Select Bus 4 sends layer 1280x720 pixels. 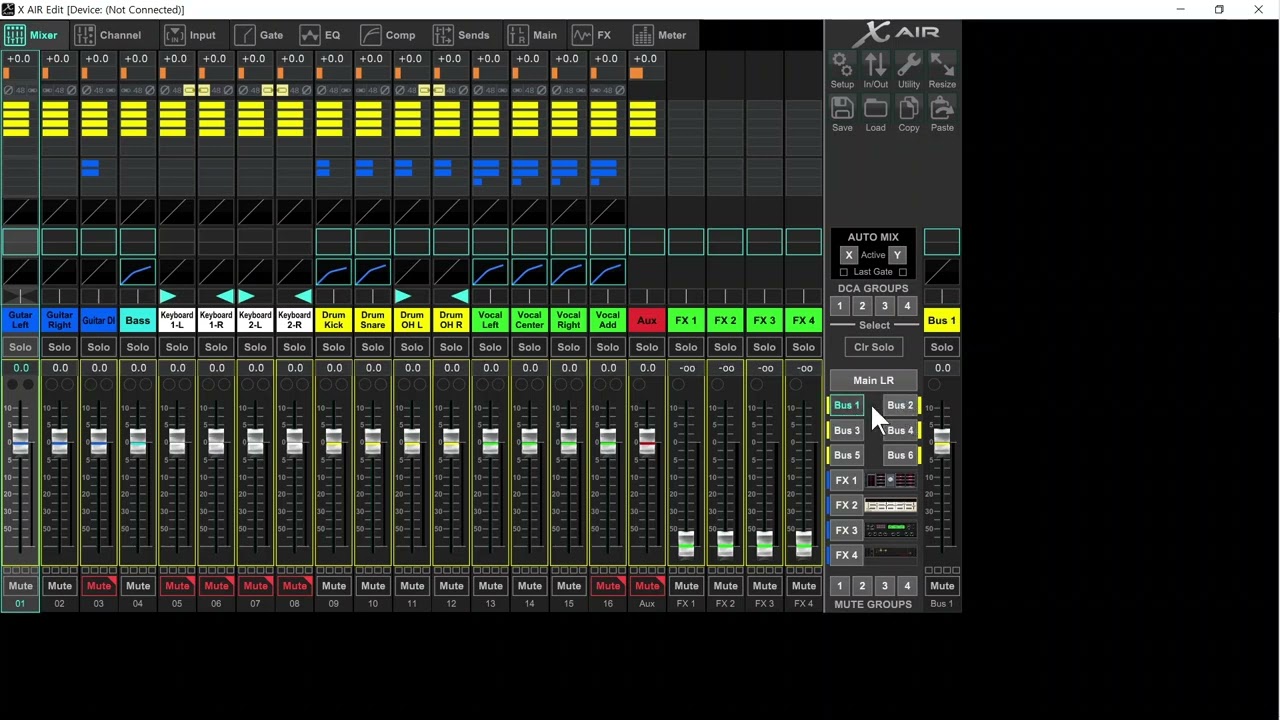coord(900,430)
